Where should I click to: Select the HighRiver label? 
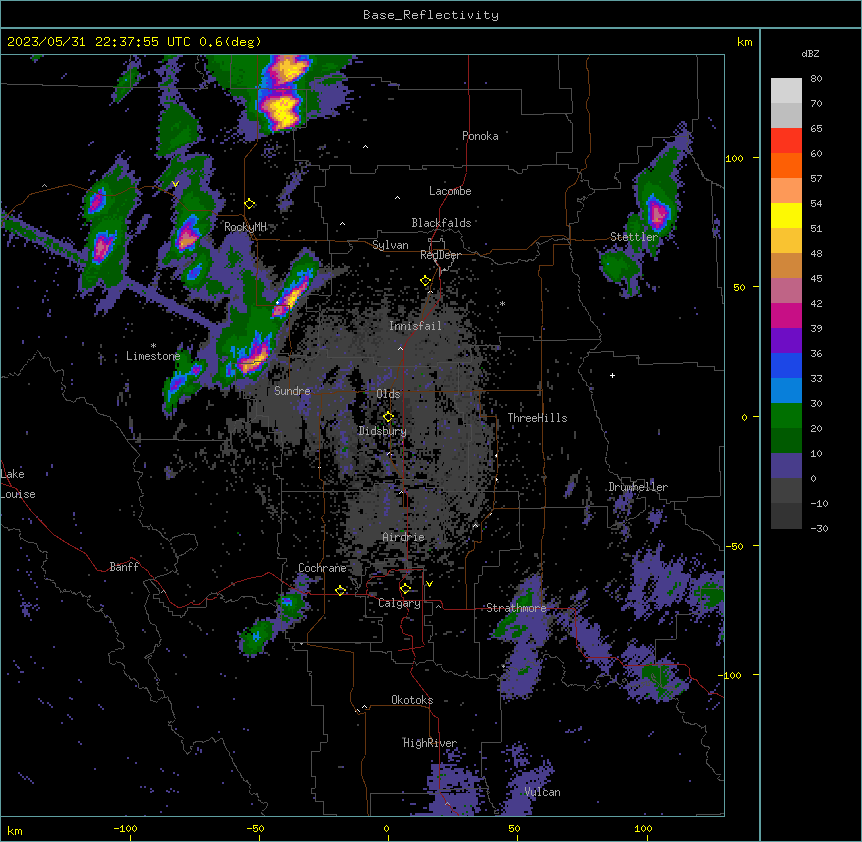[x=430, y=743]
